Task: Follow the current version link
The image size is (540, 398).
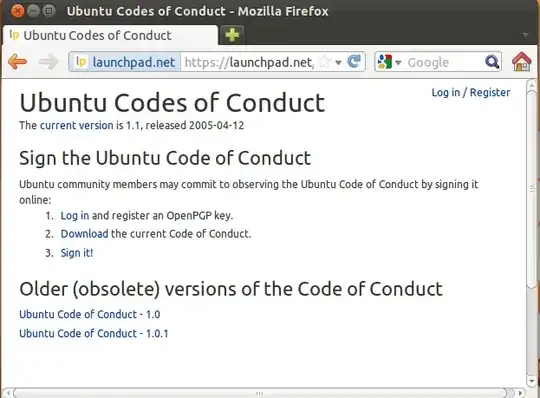Action: tap(76, 125)
